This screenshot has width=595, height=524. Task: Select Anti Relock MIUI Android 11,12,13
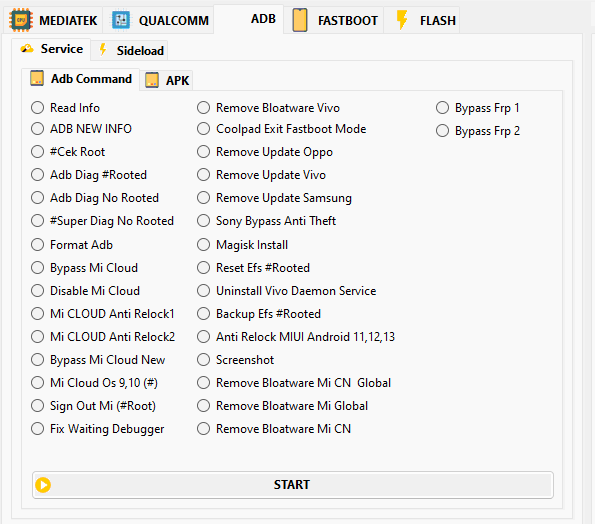pos(296,337)
